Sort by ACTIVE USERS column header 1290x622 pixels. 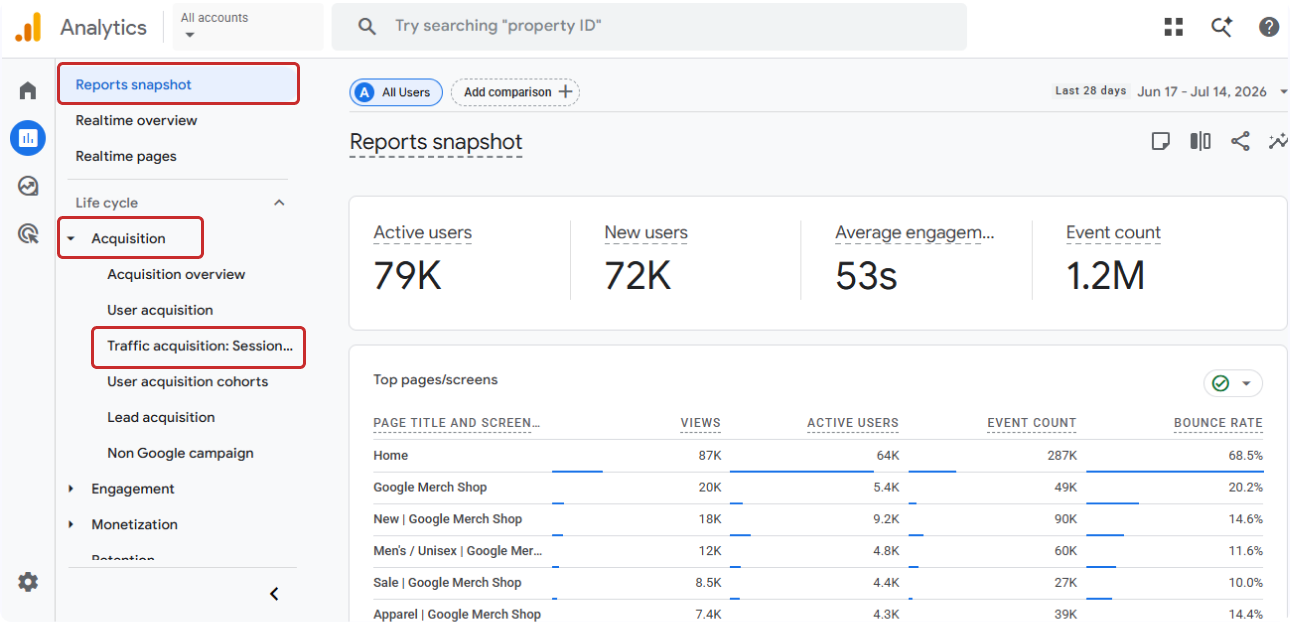point(853,423)
